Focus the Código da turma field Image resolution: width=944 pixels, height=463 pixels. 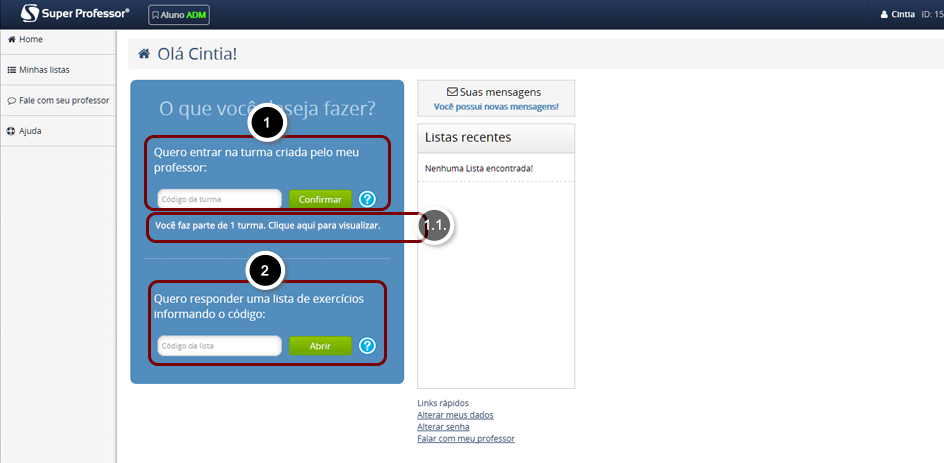click(219, 199)
